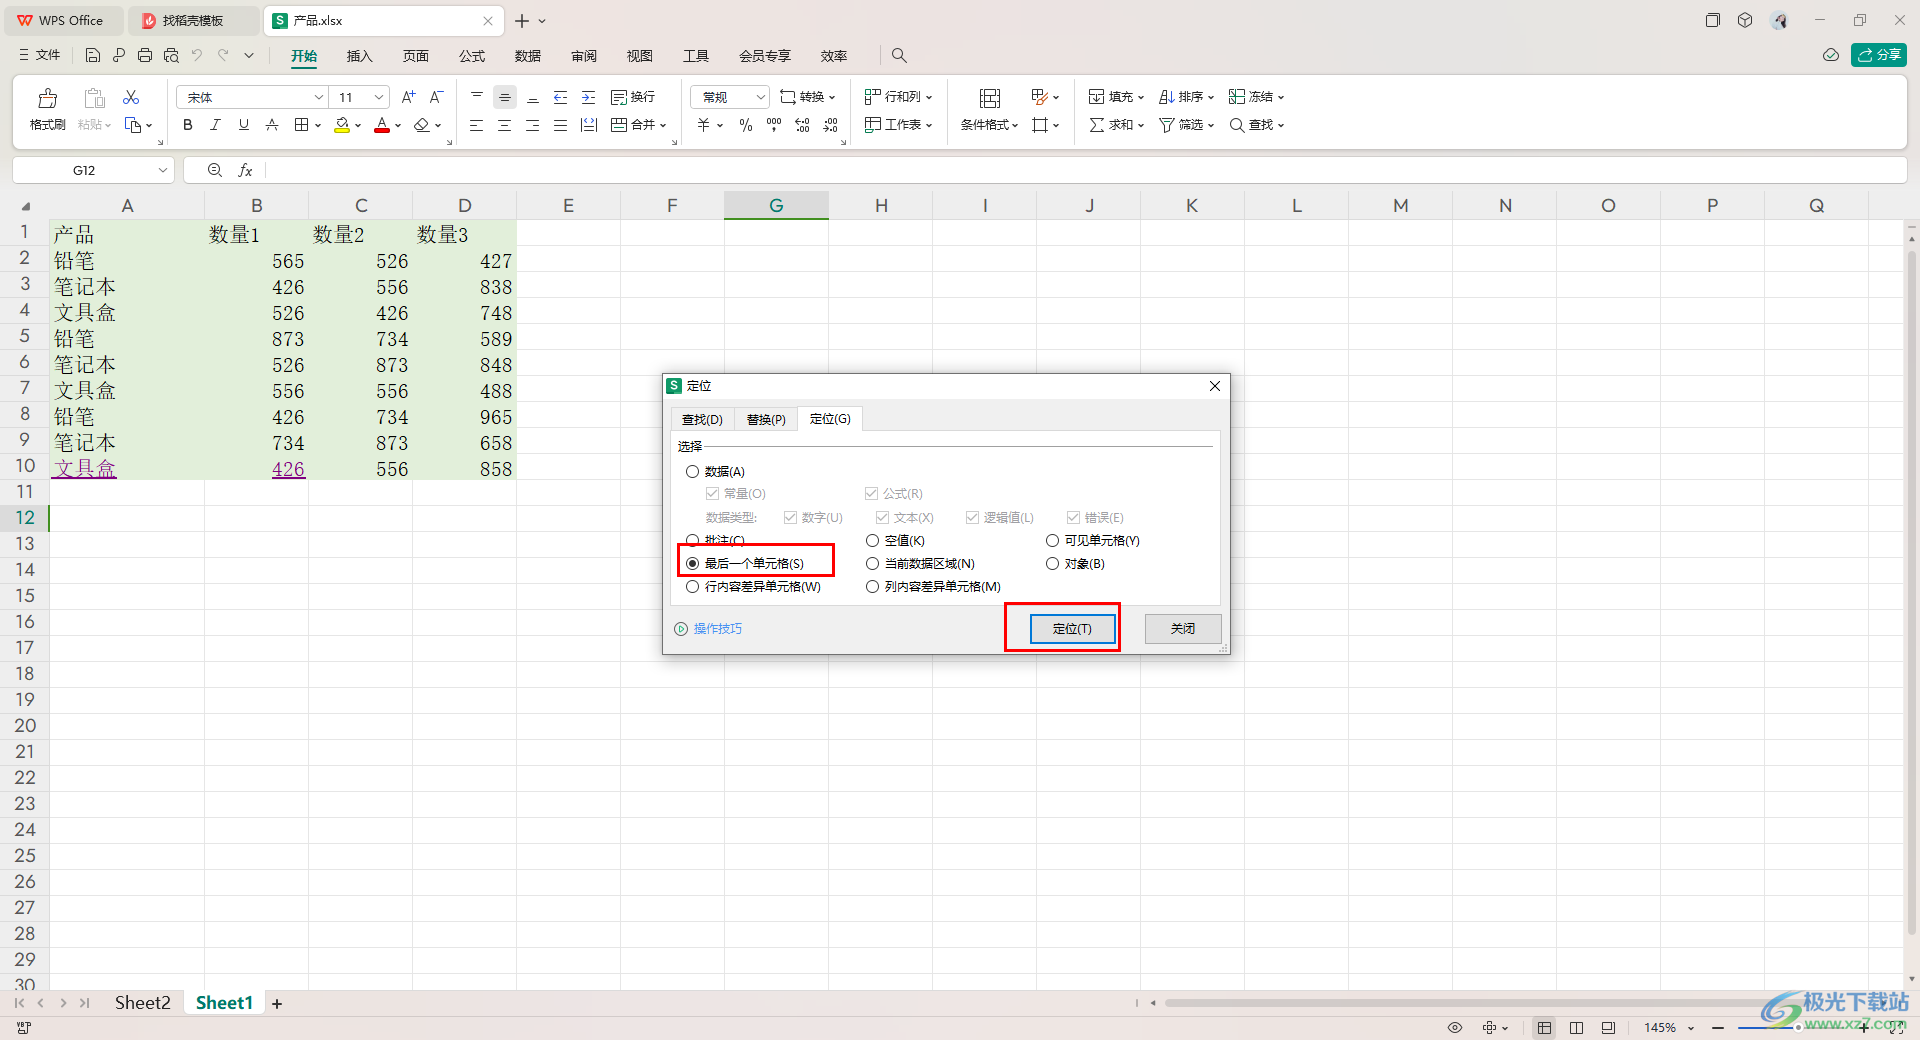Select column G header
Viewport: 1920px width, 1040px height.
pyautogui.click(x=776, y=205)
